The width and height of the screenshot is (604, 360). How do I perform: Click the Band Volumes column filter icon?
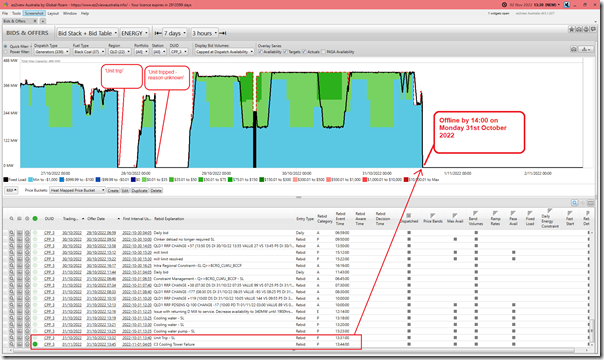[x=475, y=213]
